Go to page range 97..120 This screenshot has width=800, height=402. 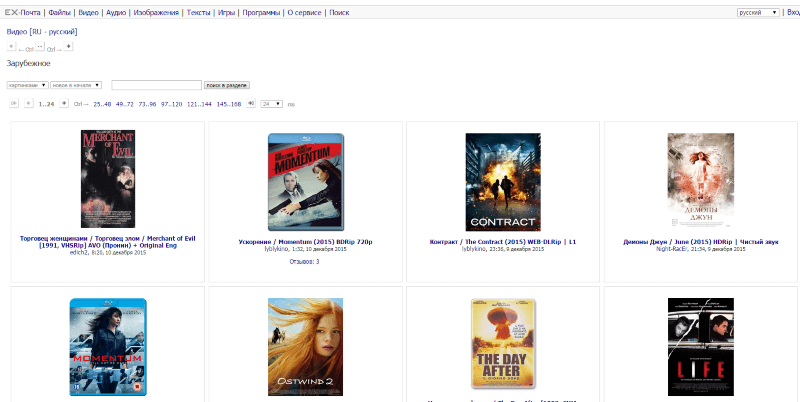click(171, 104)
